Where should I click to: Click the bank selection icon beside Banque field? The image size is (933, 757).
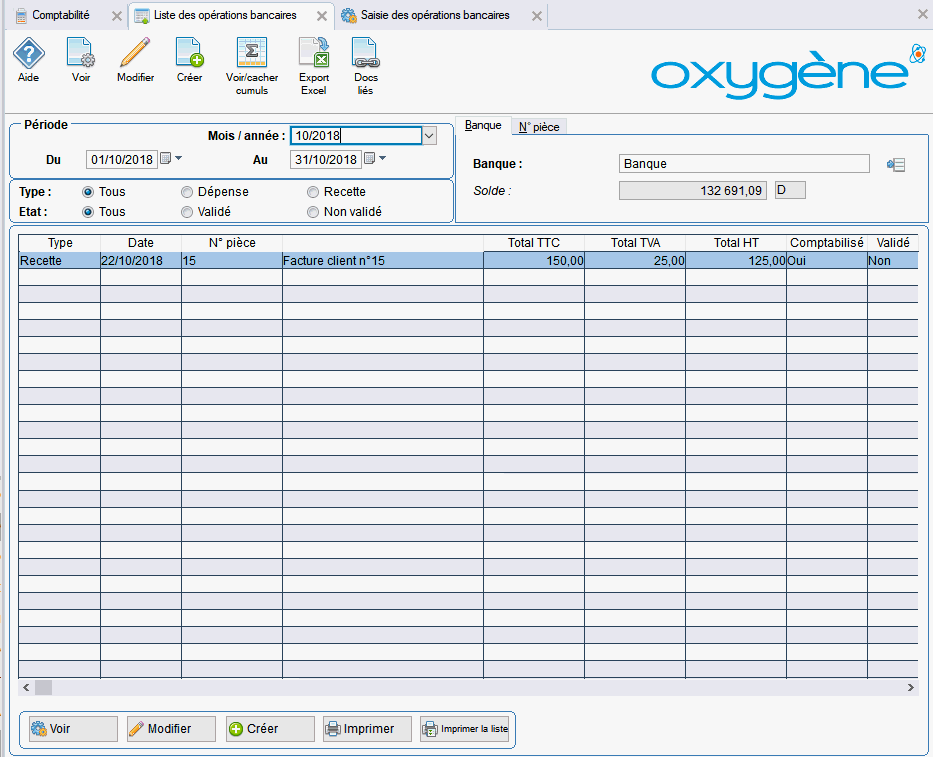(x=895, y=165)
